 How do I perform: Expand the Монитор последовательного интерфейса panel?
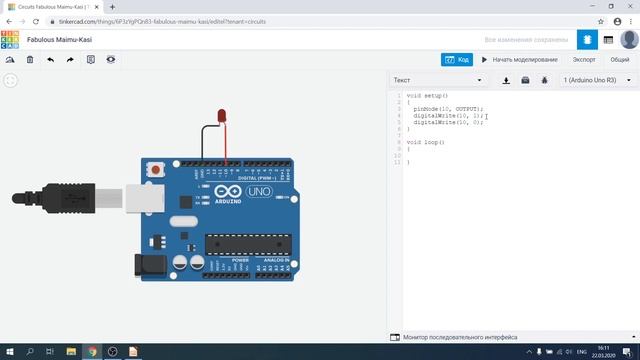(x=513, y=337)
